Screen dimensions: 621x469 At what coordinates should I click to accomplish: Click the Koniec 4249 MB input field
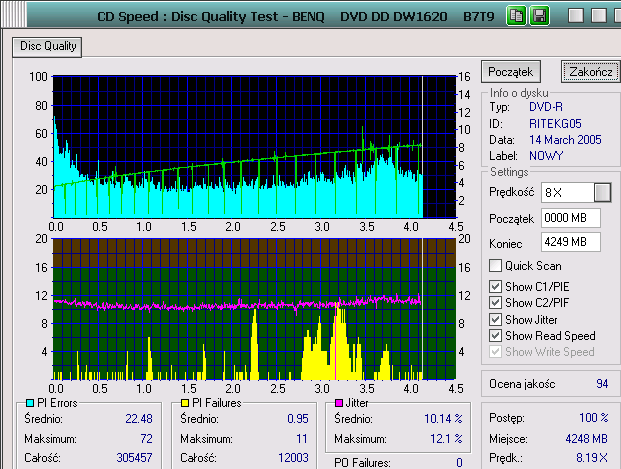570,242
